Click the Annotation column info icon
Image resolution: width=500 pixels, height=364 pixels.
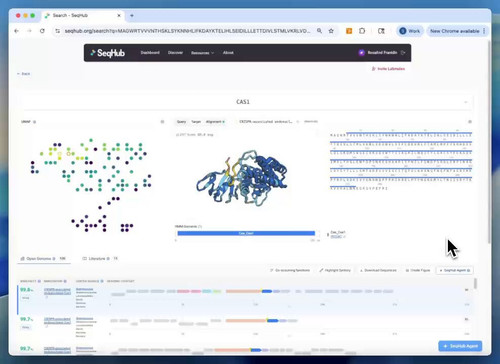coord(65,281)
